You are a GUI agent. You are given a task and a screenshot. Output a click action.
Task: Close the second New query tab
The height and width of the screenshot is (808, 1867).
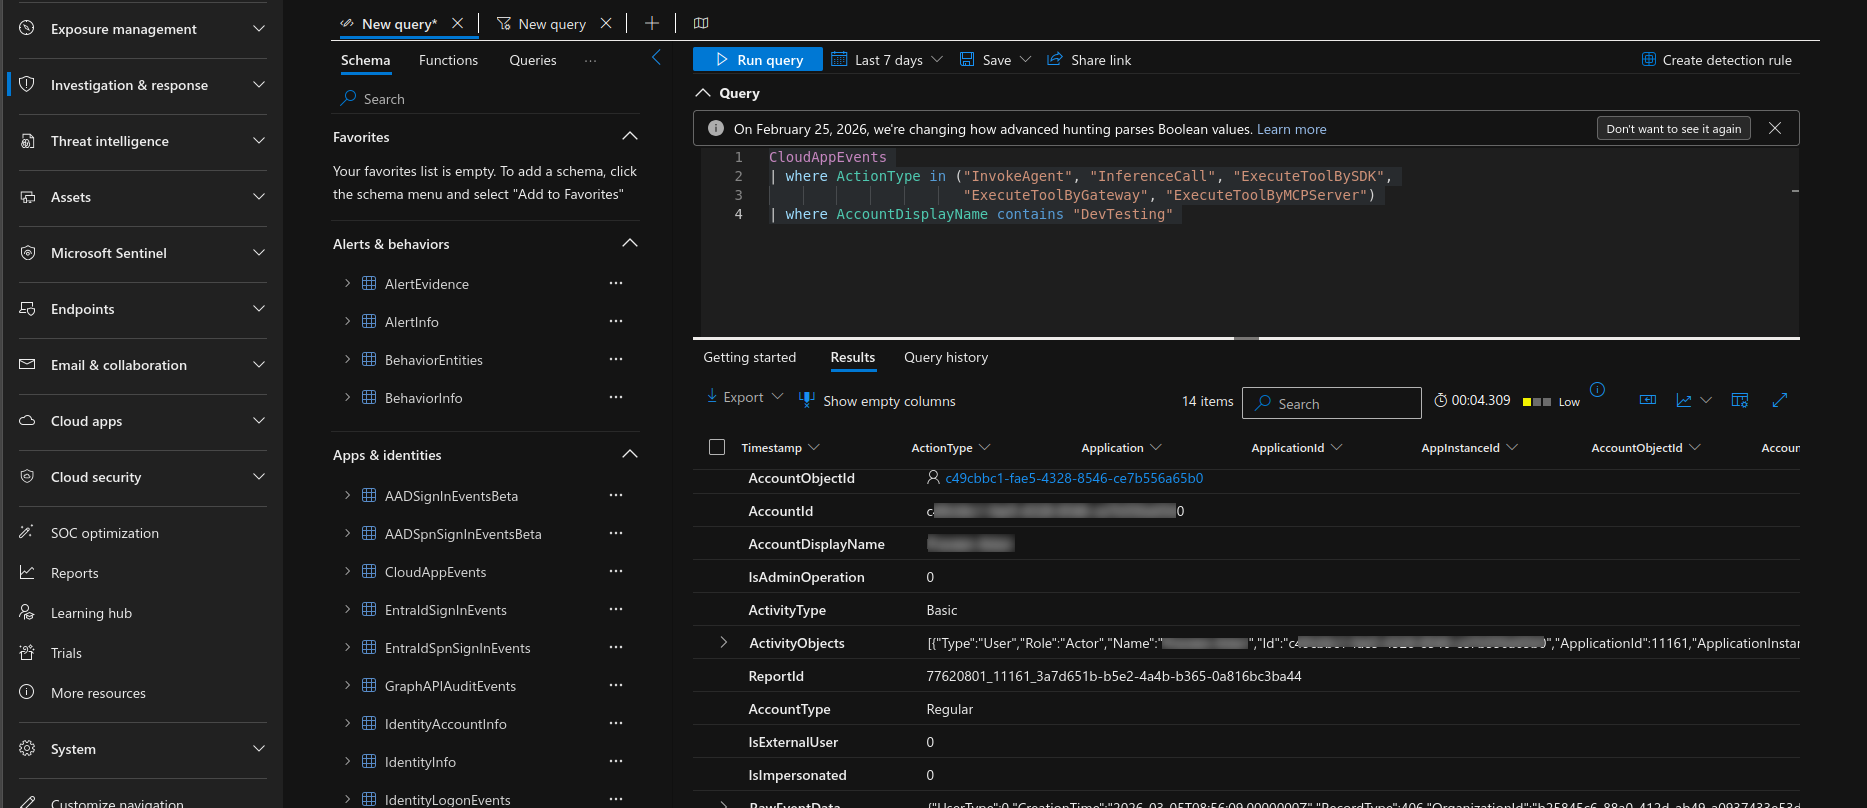(x=606, y=23)
